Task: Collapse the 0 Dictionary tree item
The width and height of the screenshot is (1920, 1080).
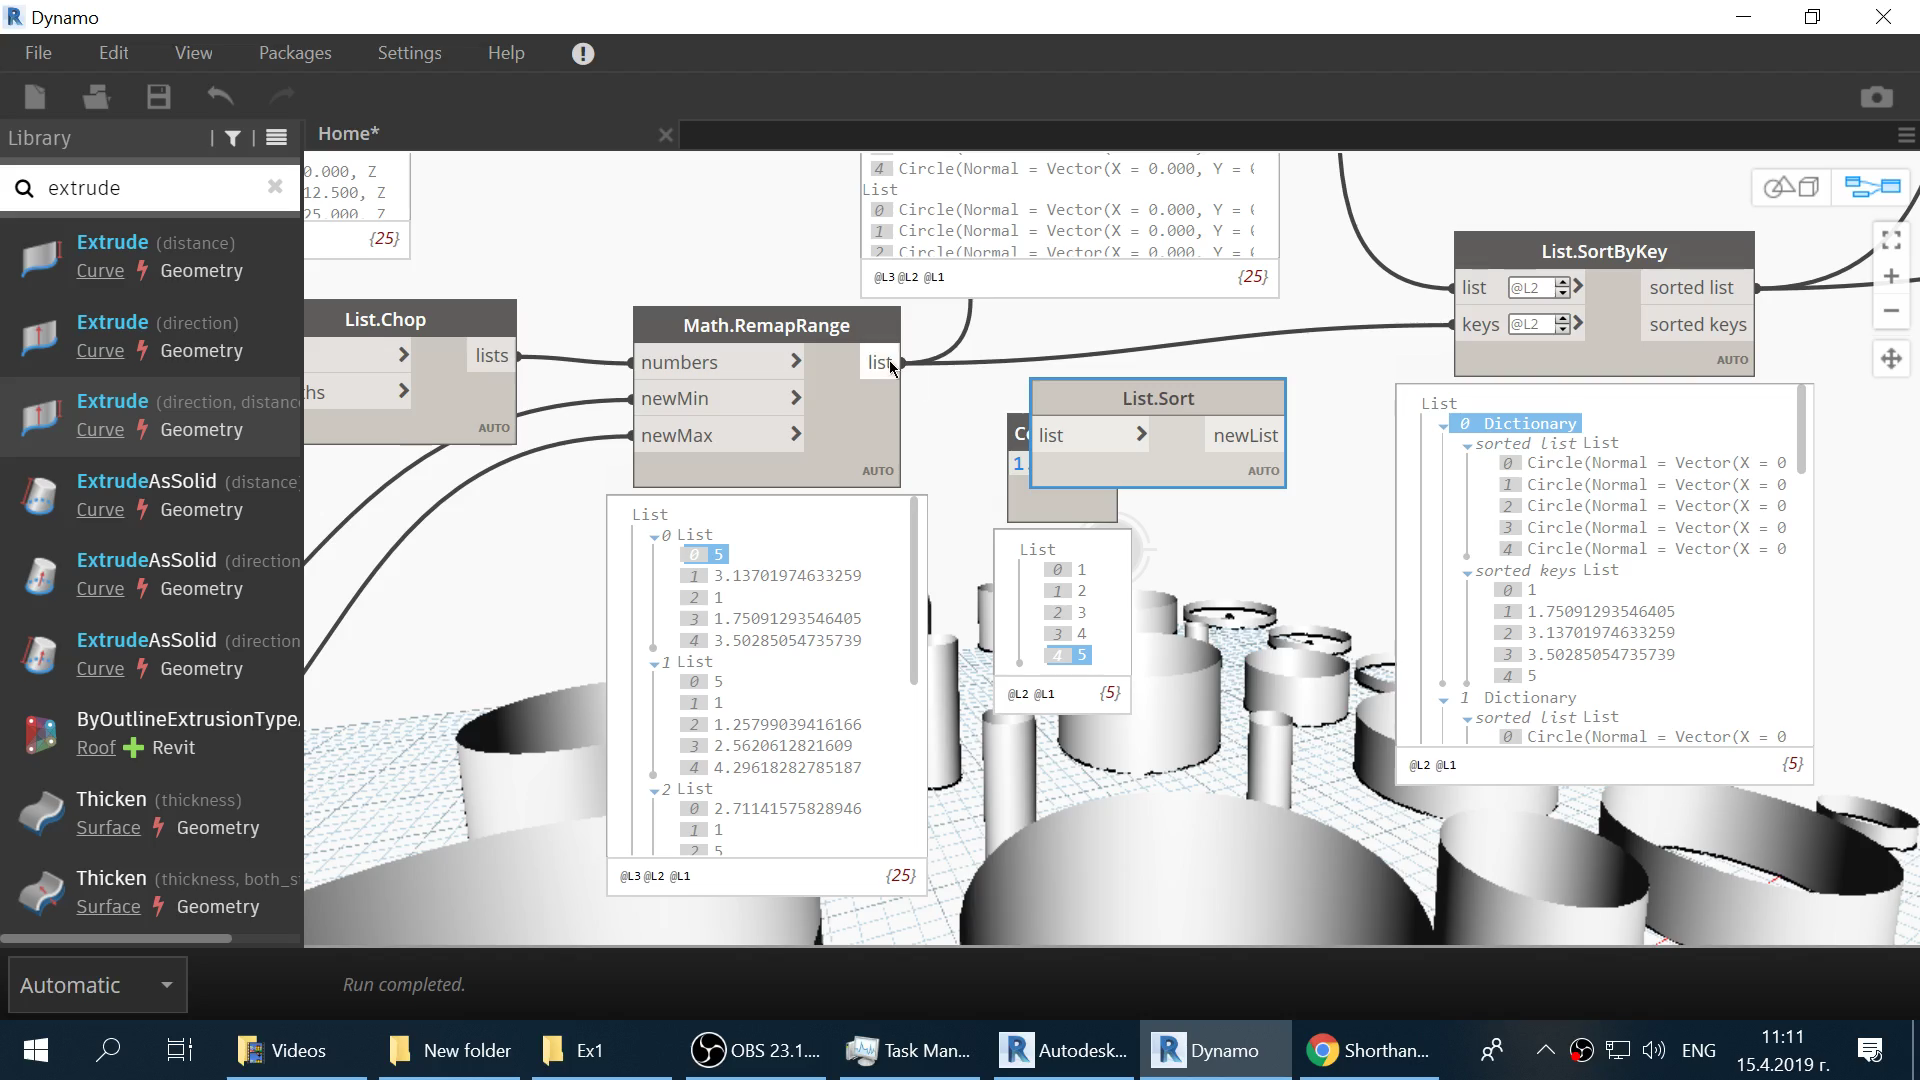Action: 1443,426
